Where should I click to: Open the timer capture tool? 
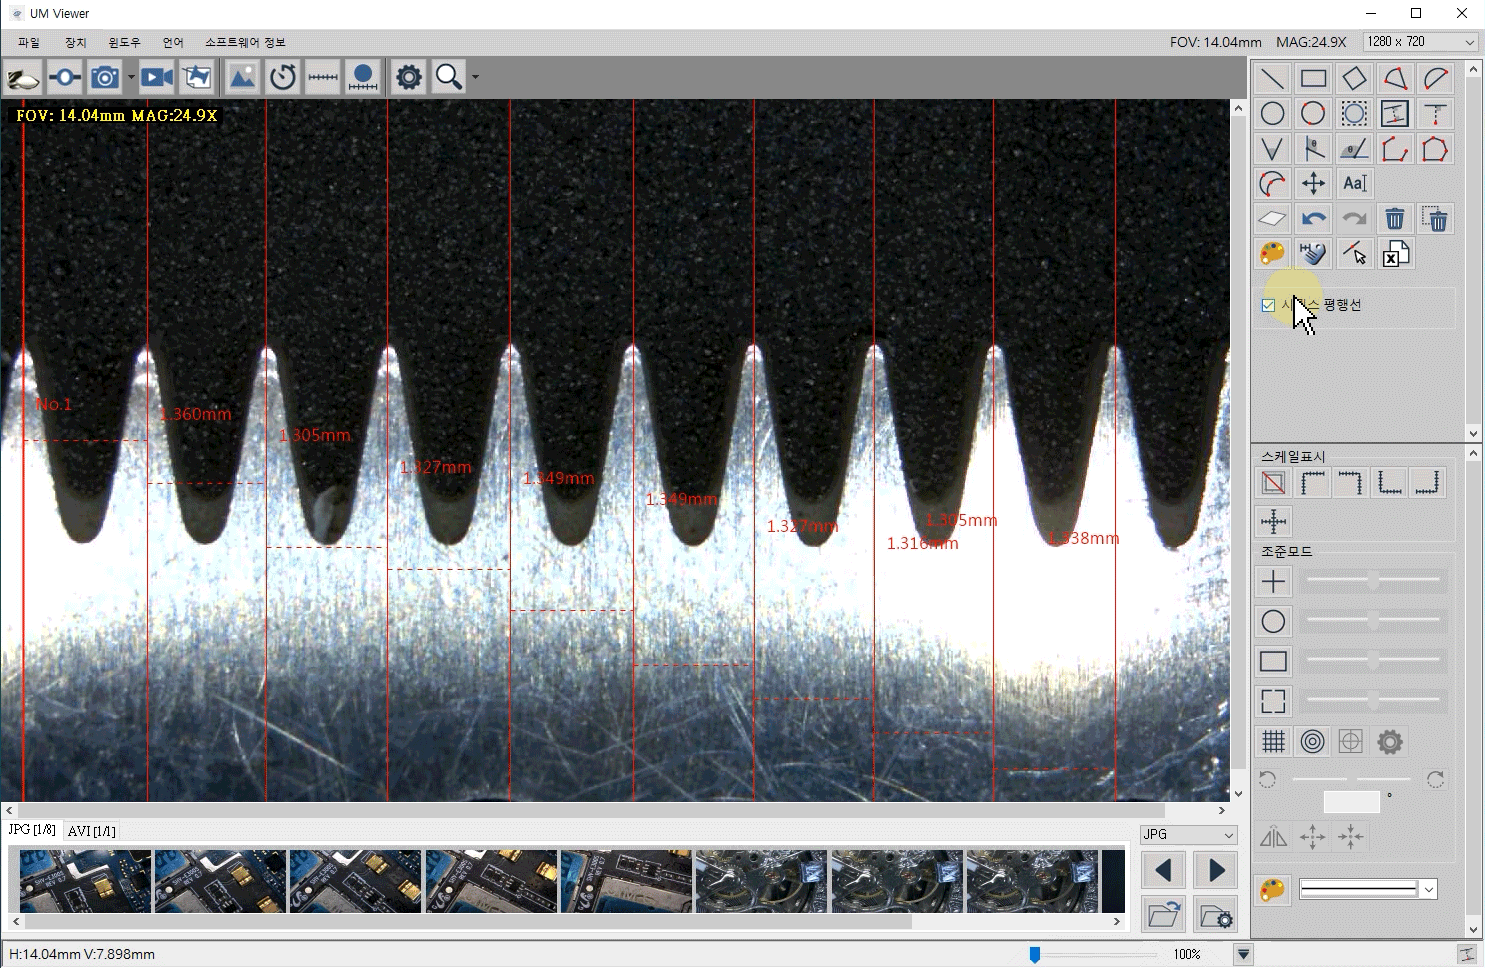pos(283,77)
